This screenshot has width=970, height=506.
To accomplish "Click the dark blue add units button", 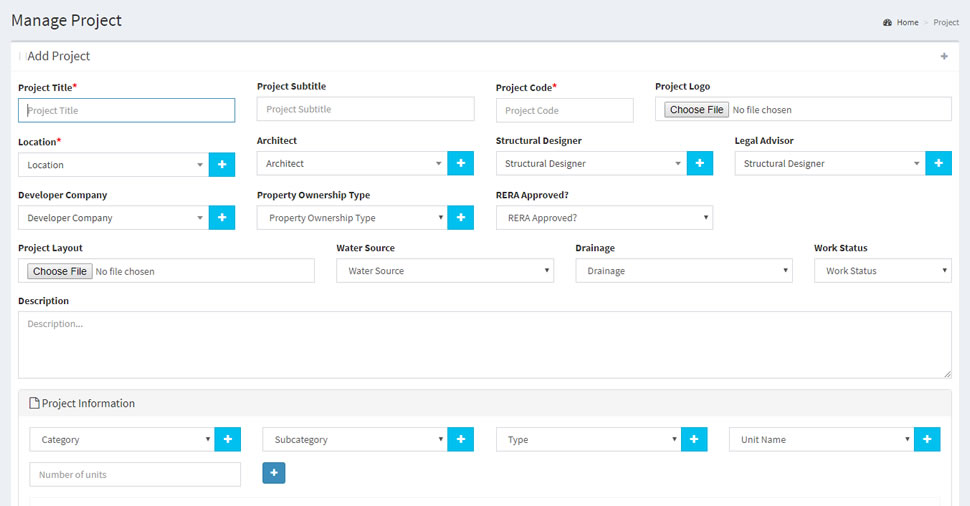I will (273, 473).
